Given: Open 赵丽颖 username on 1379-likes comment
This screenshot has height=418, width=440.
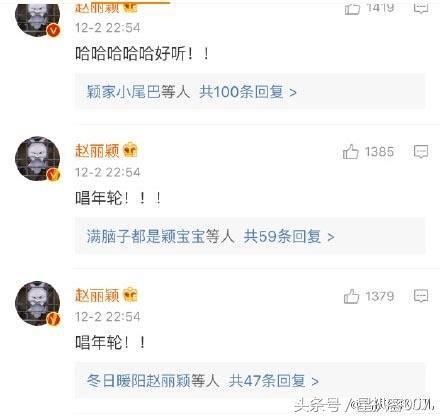Looking at the screenshot, I should [x=97, y=295].
